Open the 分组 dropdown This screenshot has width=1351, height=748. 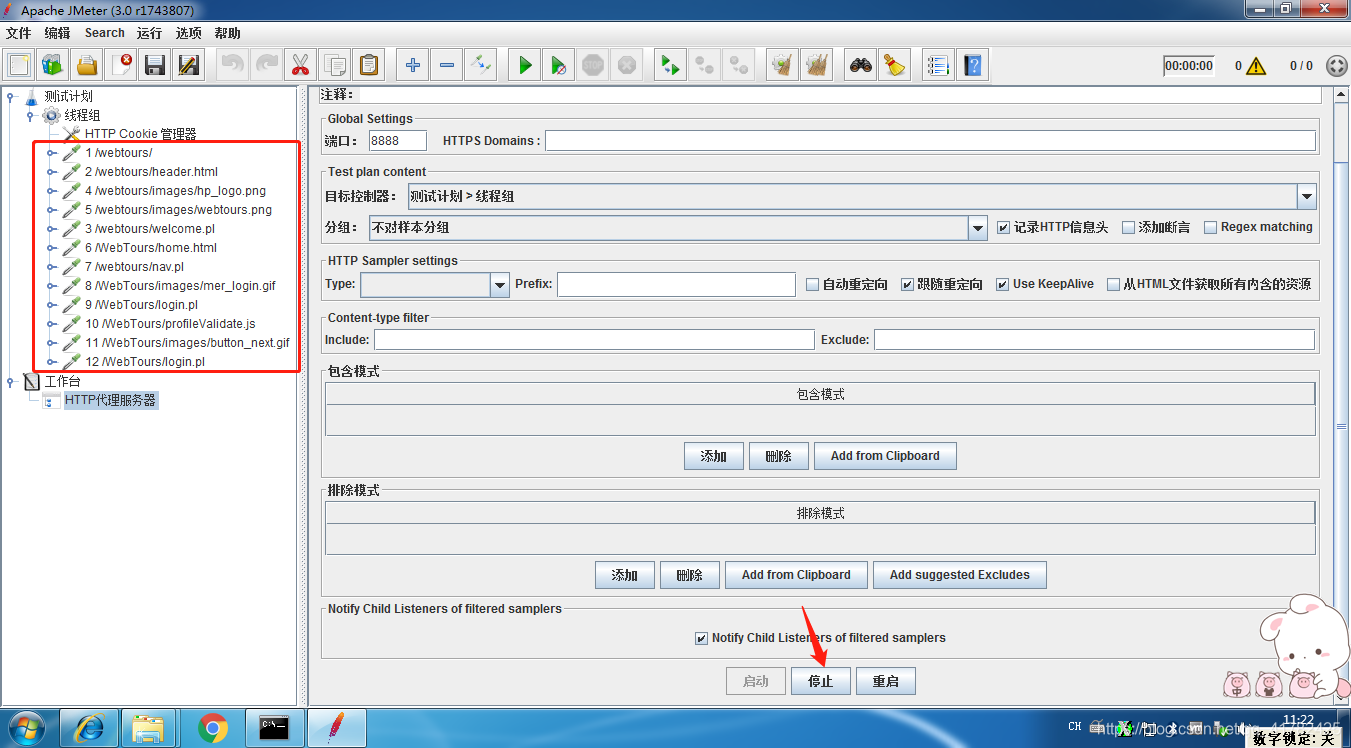pos(978,228)
